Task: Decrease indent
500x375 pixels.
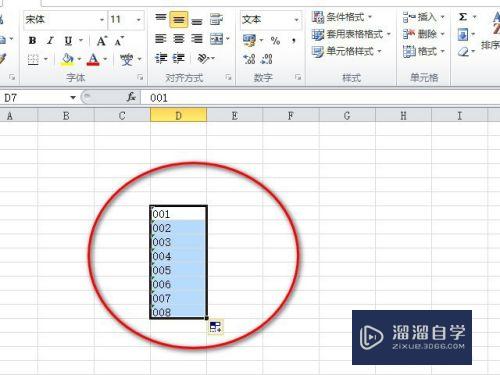Action: point(161,59)
